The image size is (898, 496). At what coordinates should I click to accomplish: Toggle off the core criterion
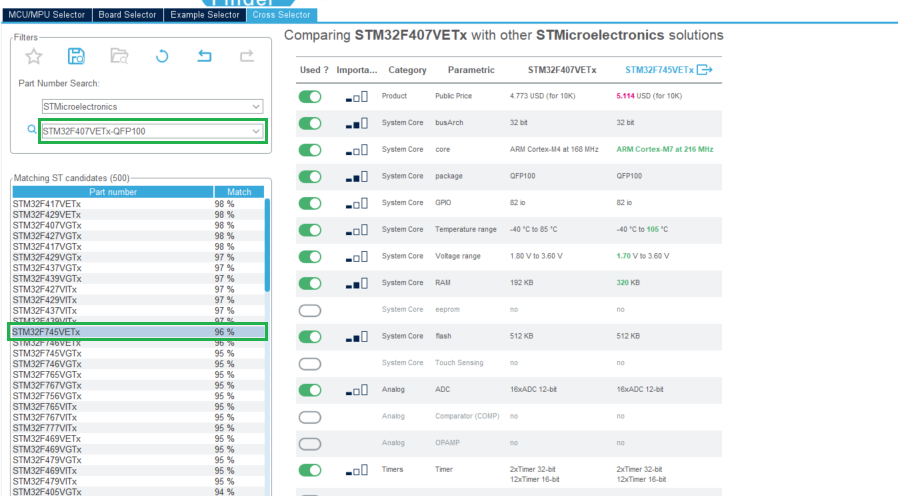(310, 150)
